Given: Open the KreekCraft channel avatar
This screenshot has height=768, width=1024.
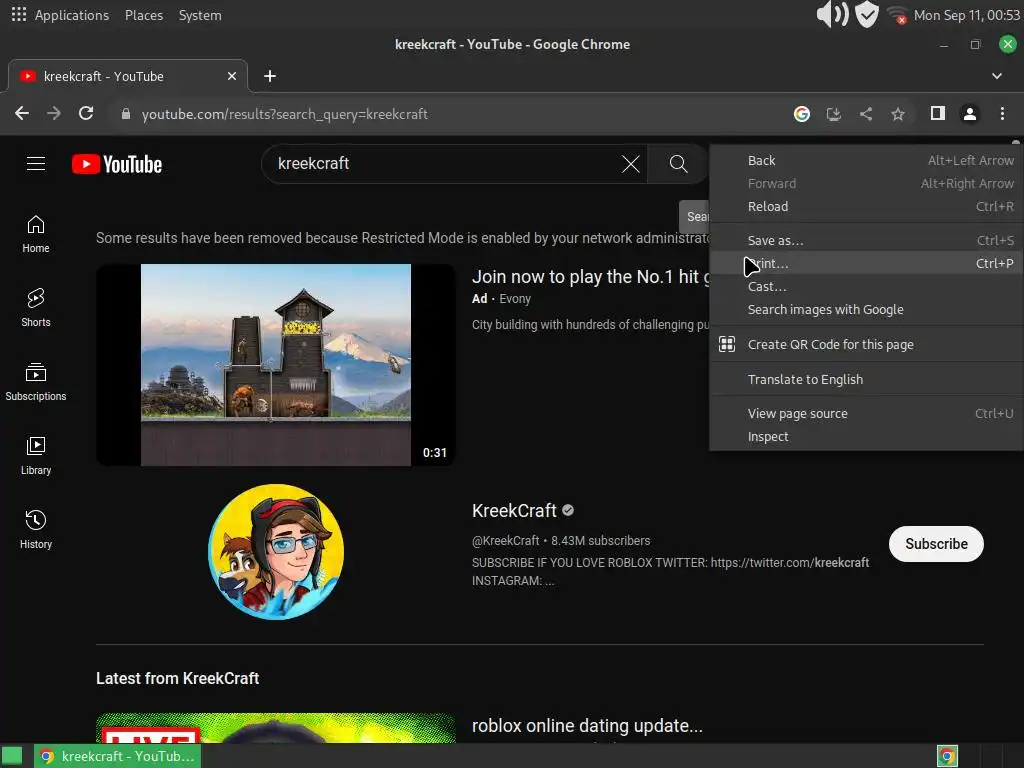Looking at the screenshot, I should pyautogui.click(x=276, y=552).
